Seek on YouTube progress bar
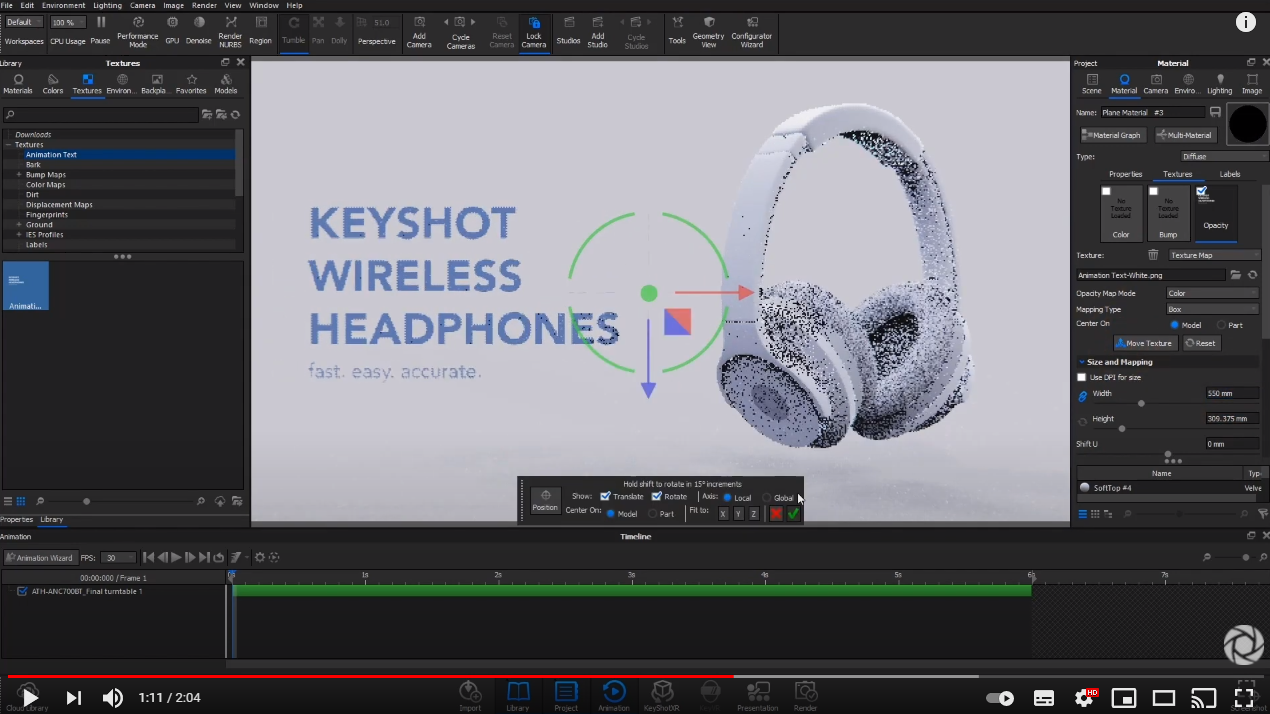The width and height of the screenshot is (1270, 714). pyautogui.click(x=635, y=677)
